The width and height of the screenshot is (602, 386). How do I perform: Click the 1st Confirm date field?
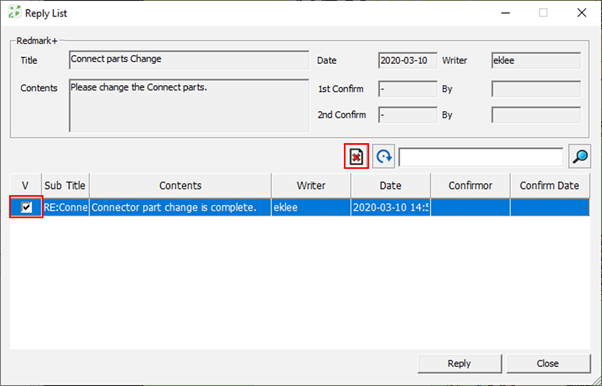pos(408,89)
